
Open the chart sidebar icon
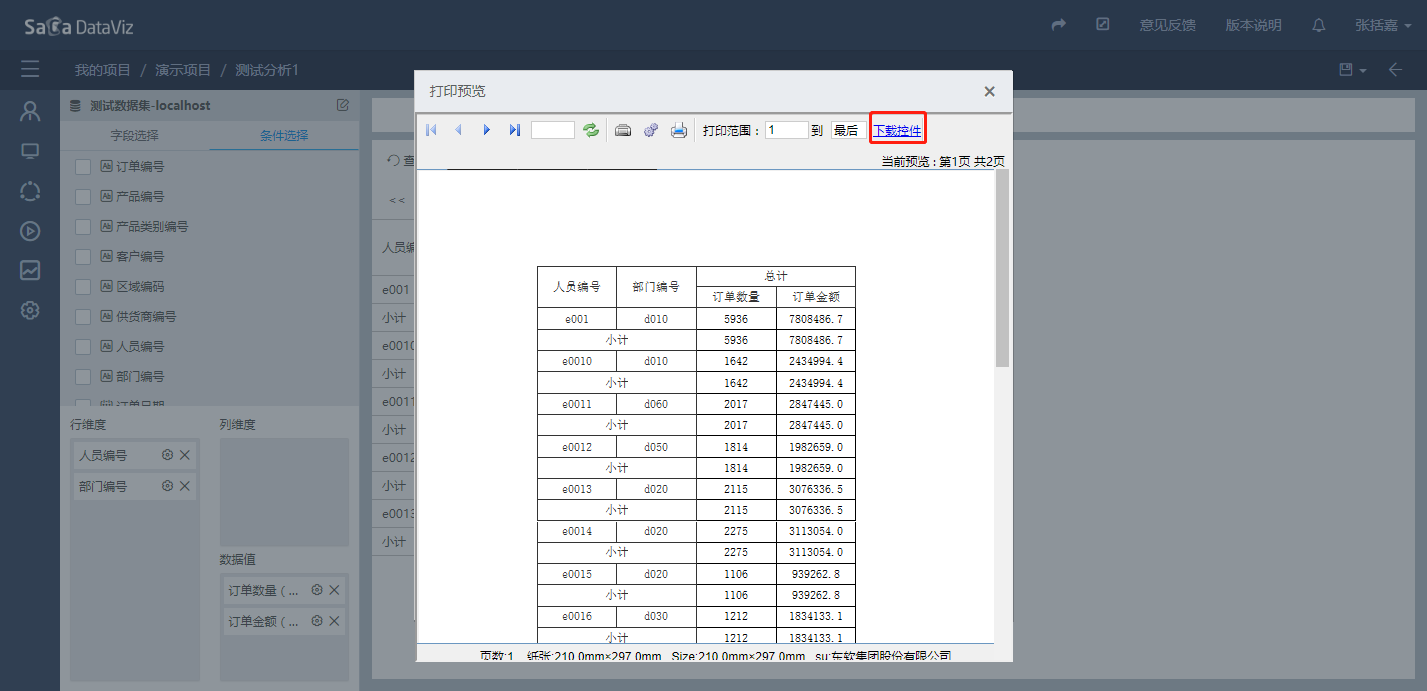point(30,270)
